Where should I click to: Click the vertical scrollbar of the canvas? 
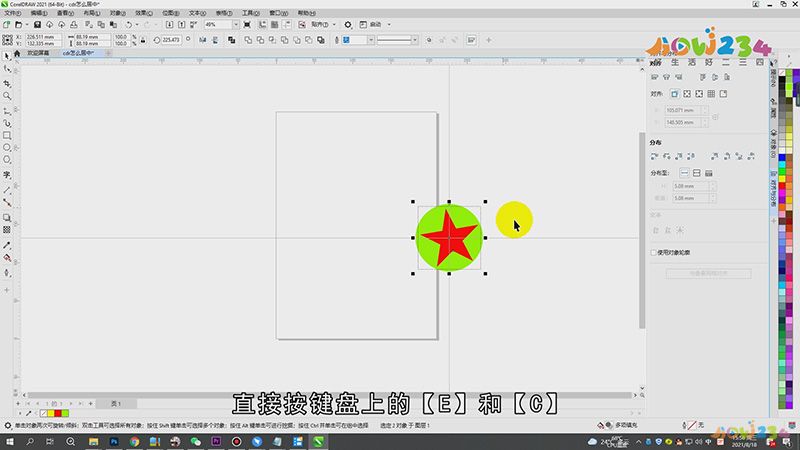(x=642, y=230)
